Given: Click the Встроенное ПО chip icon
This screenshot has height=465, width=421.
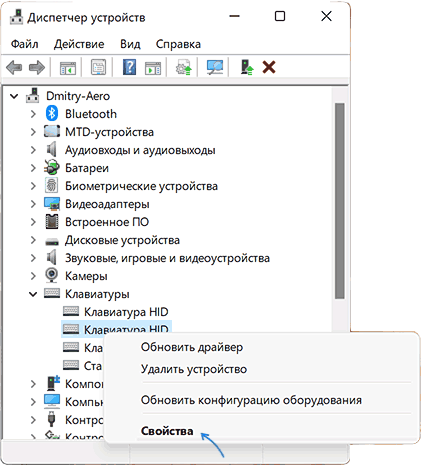Looking at the screenshot, I should (x=52, y=222).
